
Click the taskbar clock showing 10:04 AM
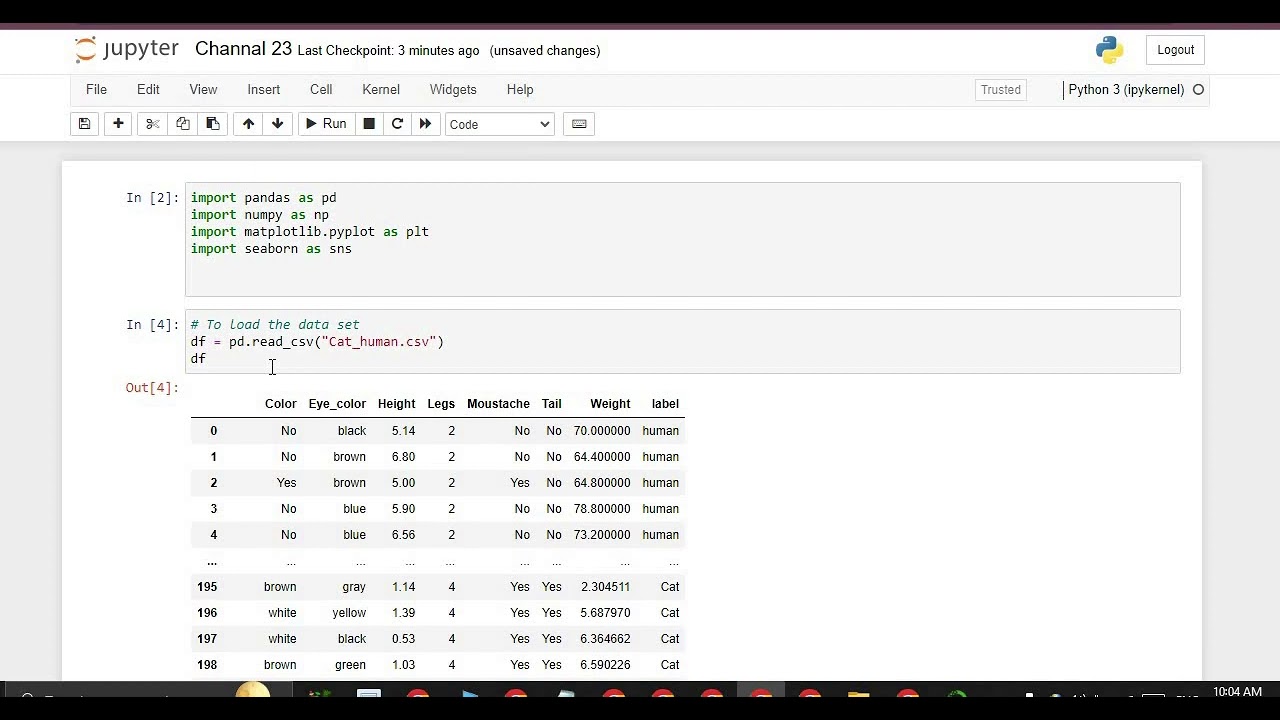pos(1237,692)
